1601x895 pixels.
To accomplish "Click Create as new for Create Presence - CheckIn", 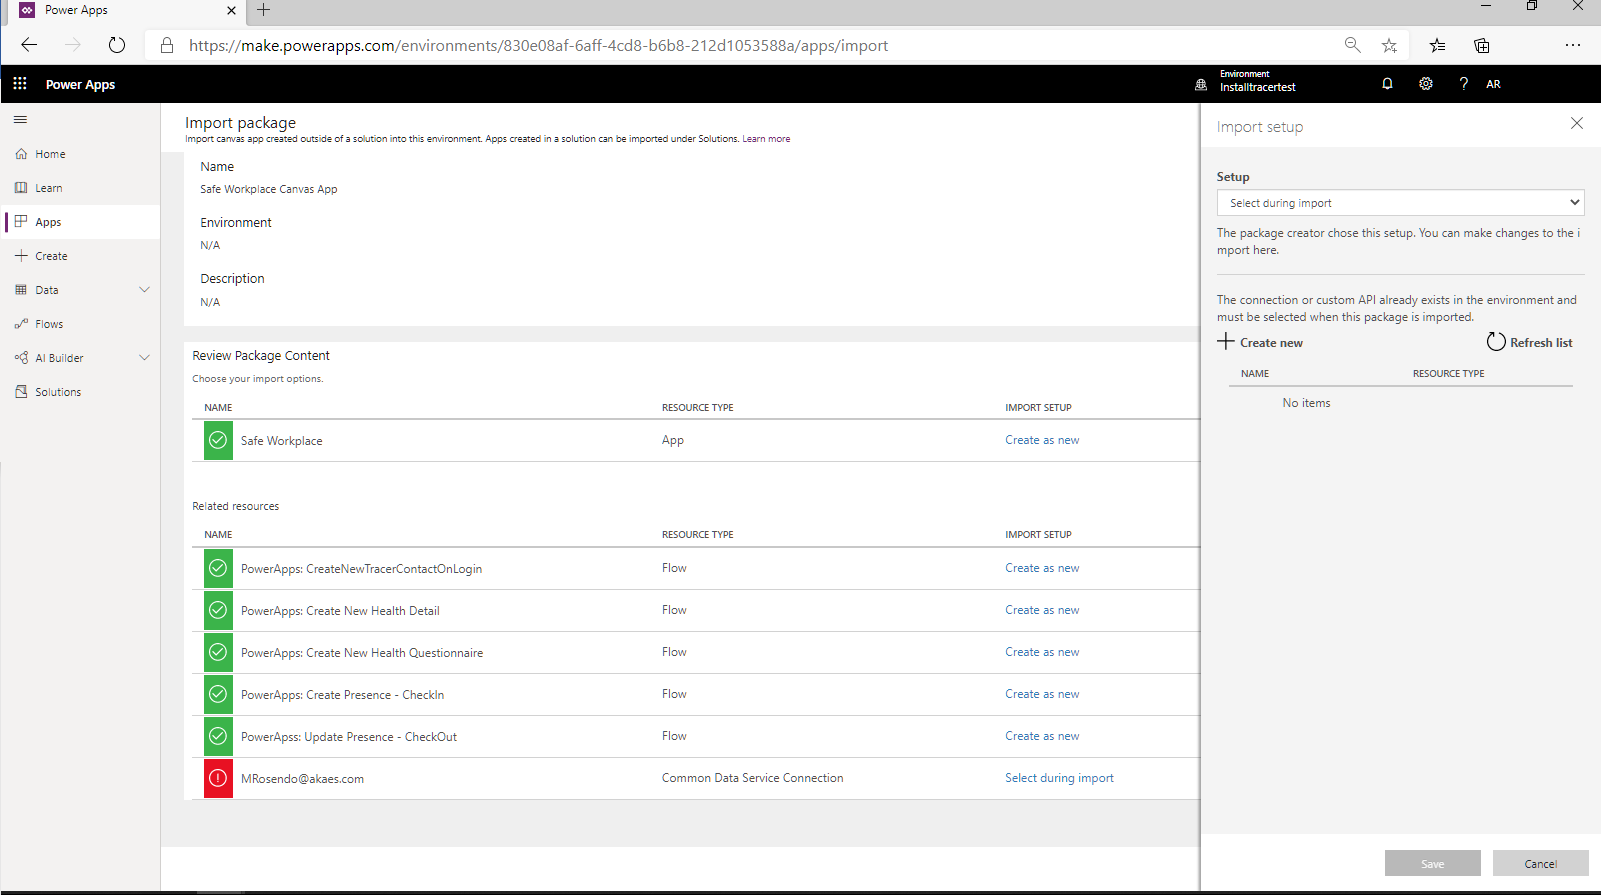I will [1042, 694].
